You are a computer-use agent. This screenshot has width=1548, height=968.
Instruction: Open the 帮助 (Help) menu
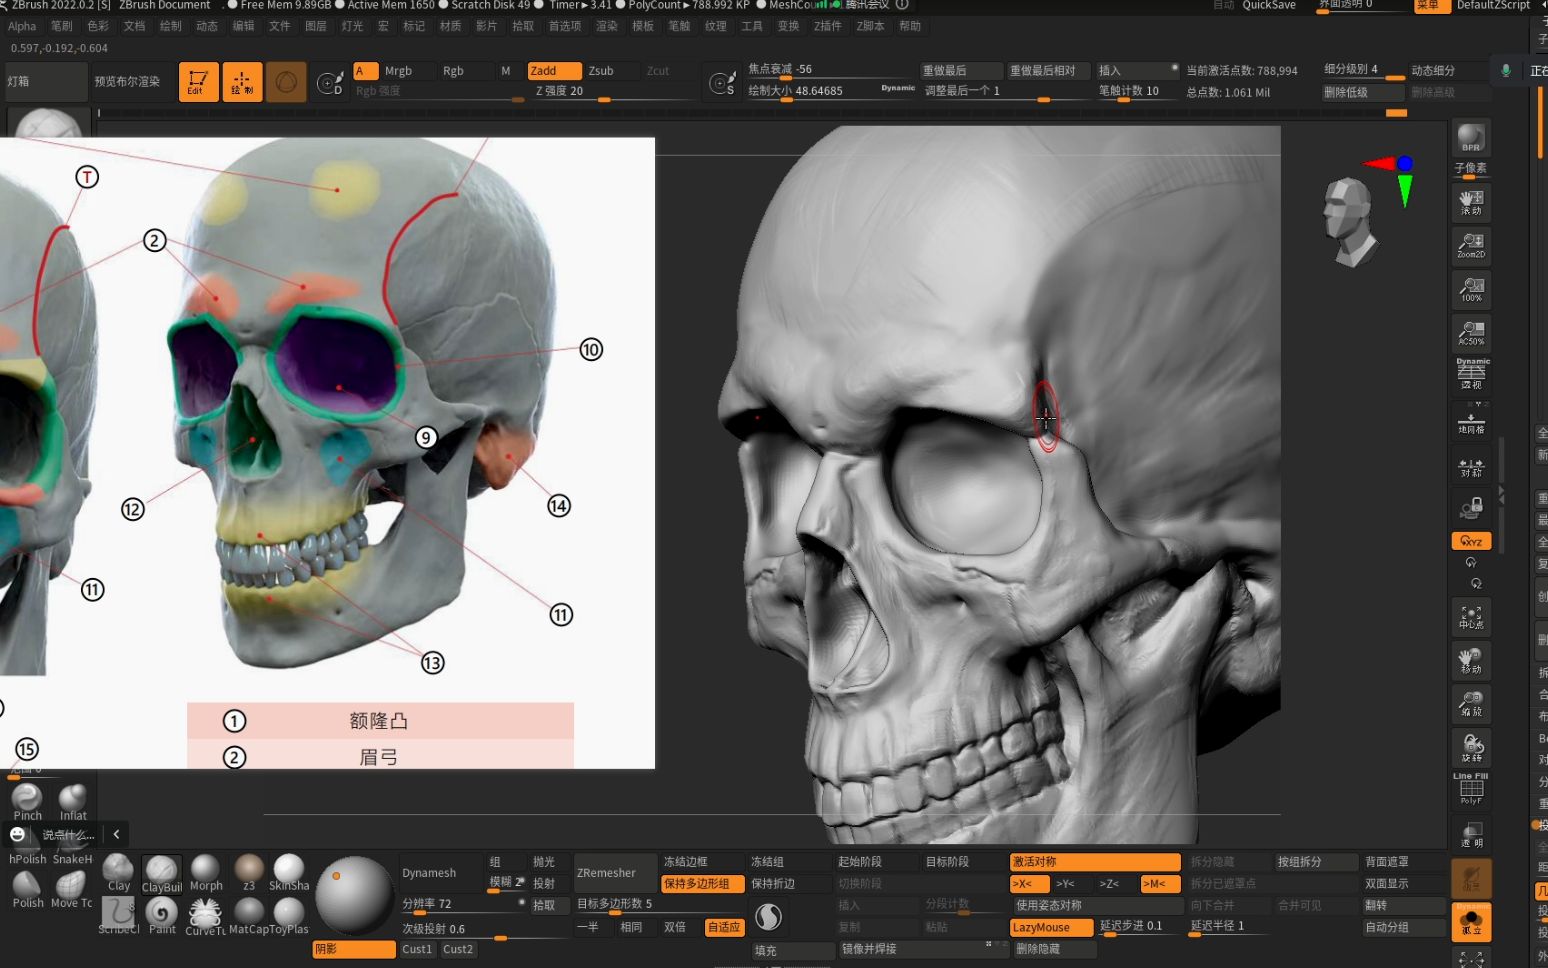[x=910, y=26]
